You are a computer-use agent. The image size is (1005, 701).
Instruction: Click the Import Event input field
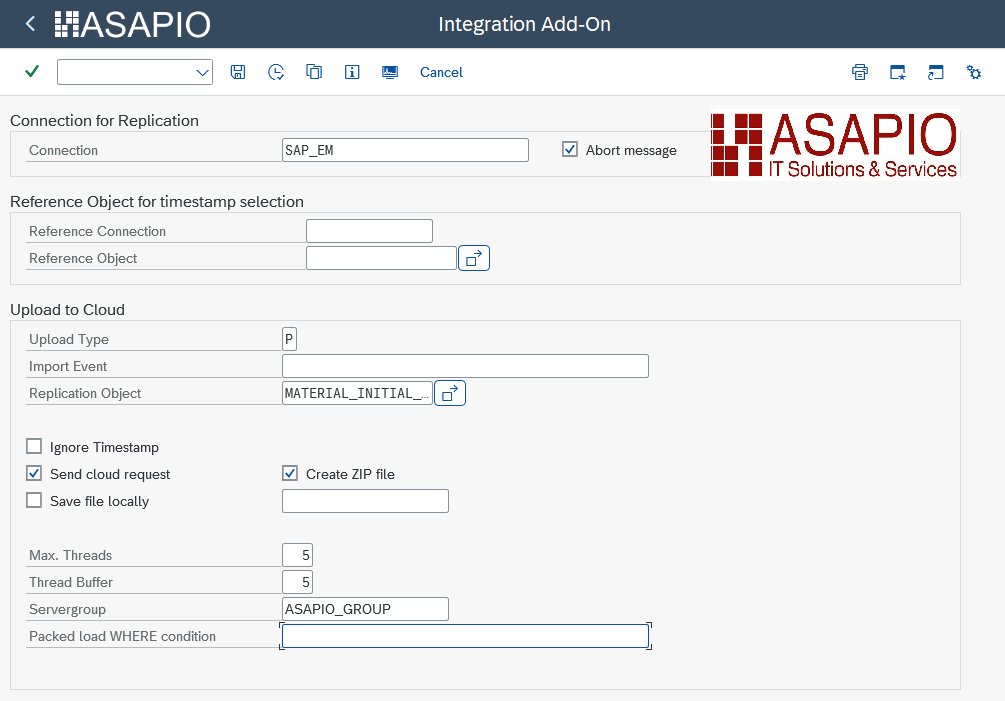(x=465, y=366)
